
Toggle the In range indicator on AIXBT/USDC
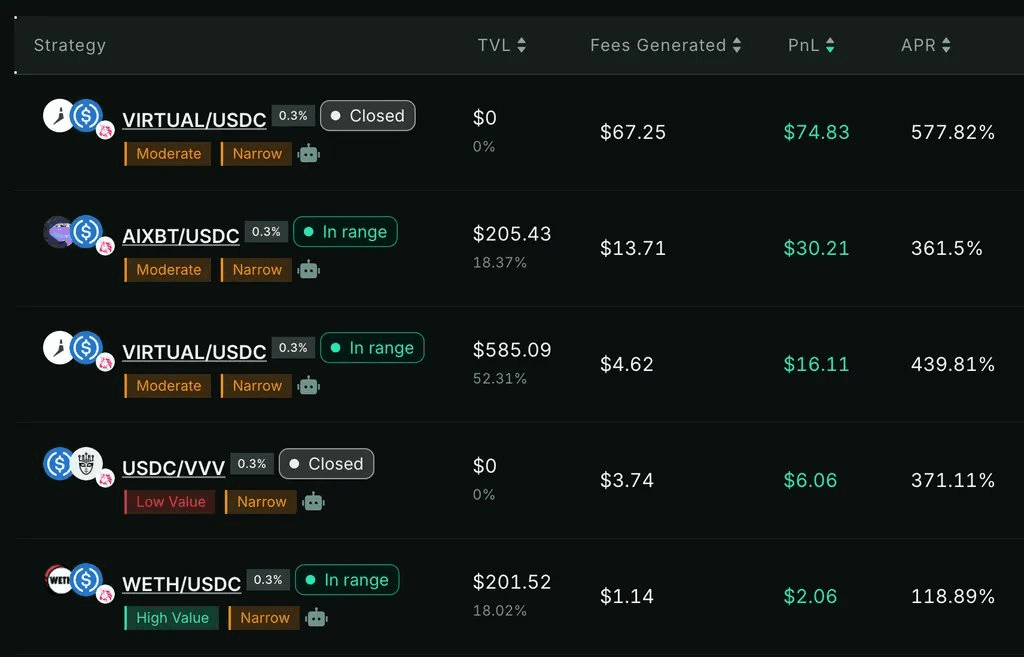[x=345, y=231]
